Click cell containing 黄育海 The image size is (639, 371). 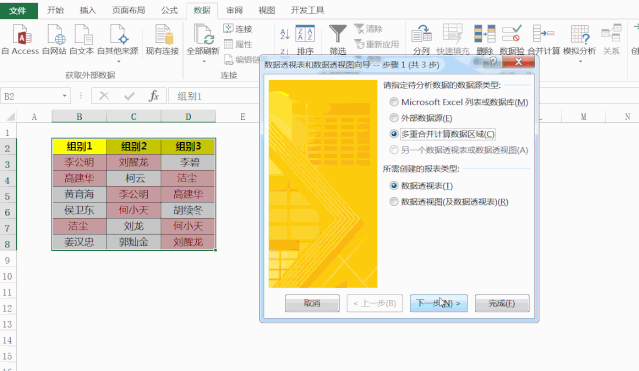79,194
